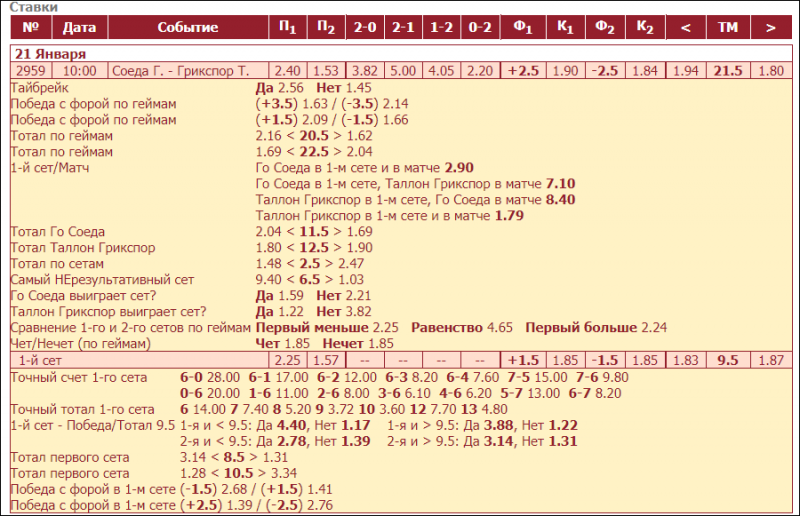Select match handicap odds 1.90
This screenshot has height=516, width=800.
[x=565, y=70]
